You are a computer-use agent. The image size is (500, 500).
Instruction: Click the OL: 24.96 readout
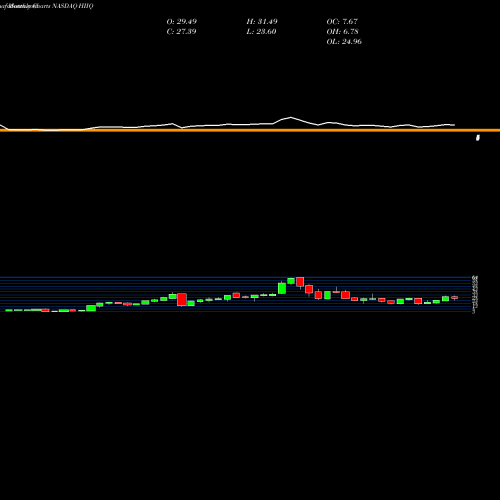click(344, 42)
